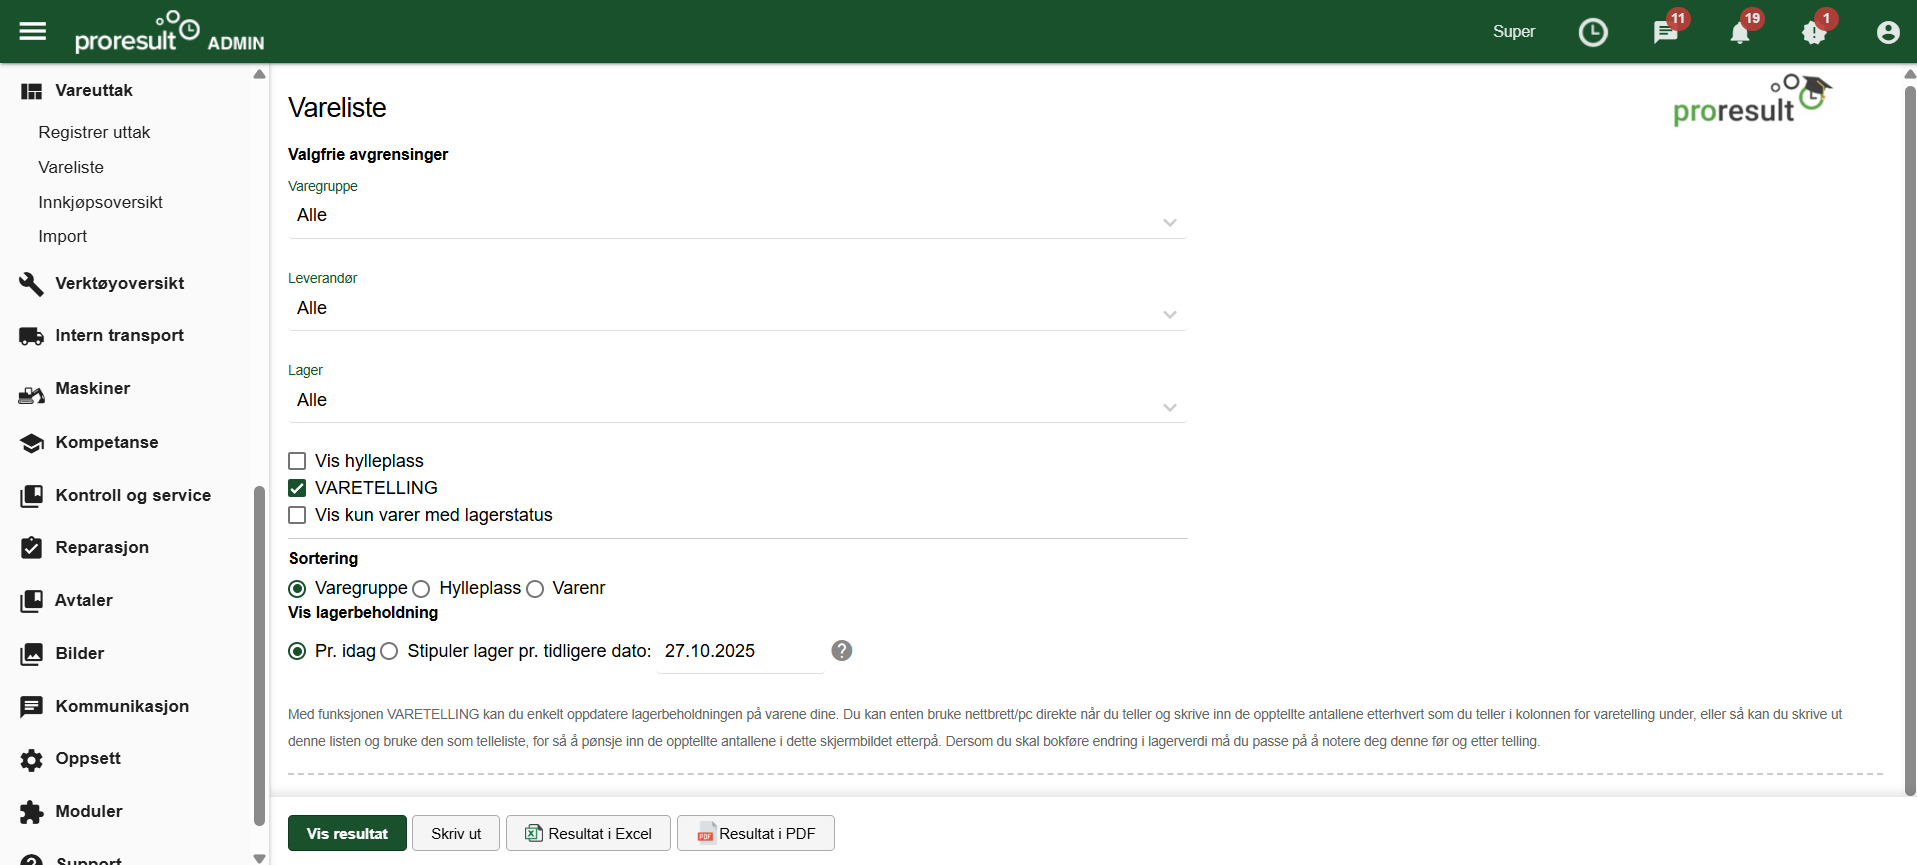Open Innkjøpsoversikt menu item
The height and width of the screenshot is (865, 1917).
pyautogui.click(x=100, y=202)
